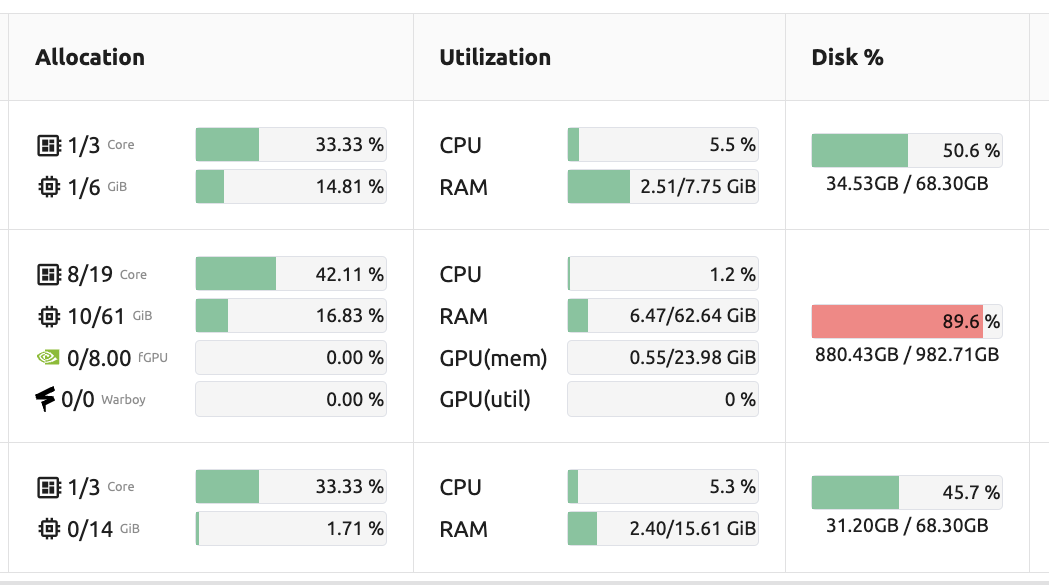Click the 6.47/62.64 GiB RAM utilization bar
Viewport: 1049px width, 585px height.
coord(662,316)
